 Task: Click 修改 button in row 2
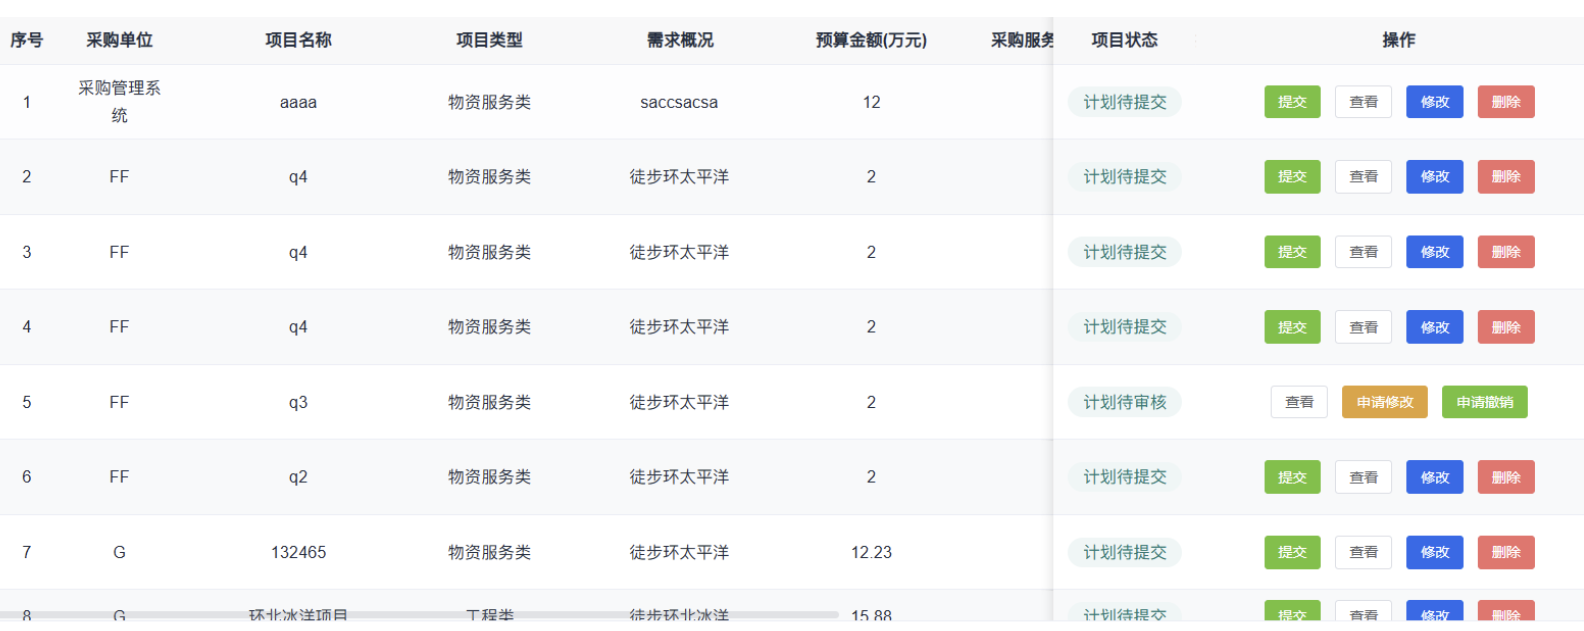(1434, 177)
